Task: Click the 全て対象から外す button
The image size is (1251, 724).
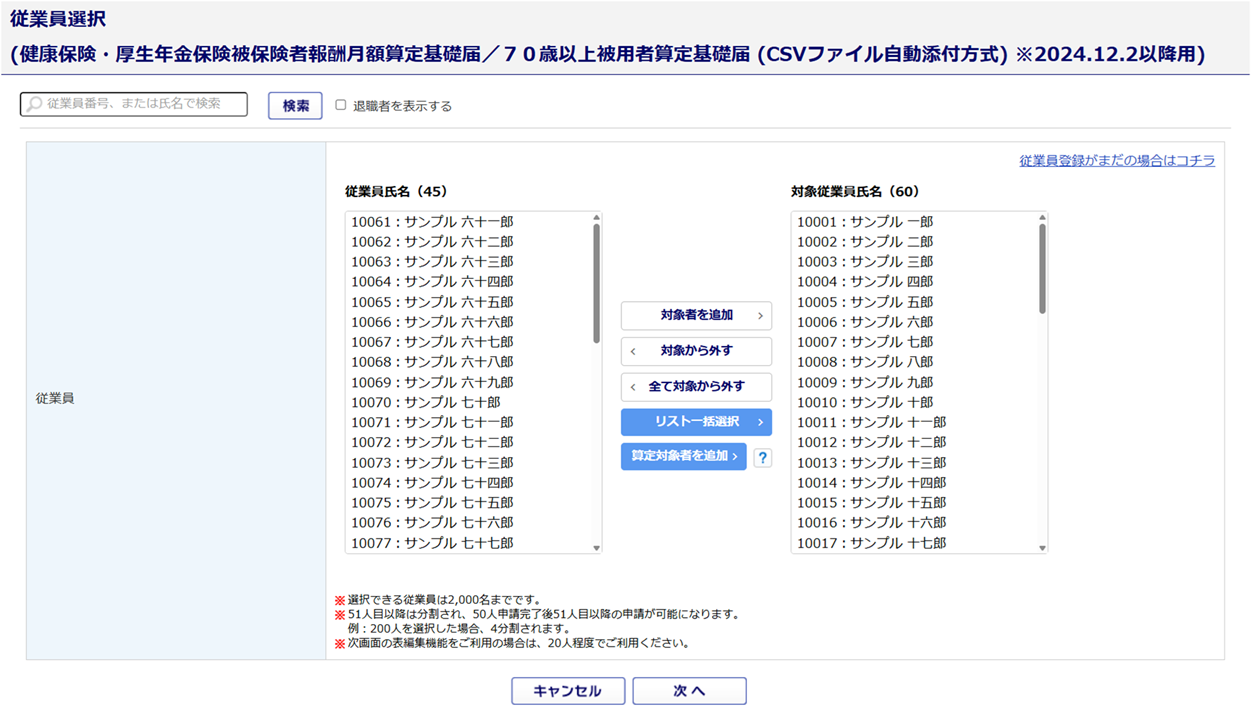Action: click(696, 386)
